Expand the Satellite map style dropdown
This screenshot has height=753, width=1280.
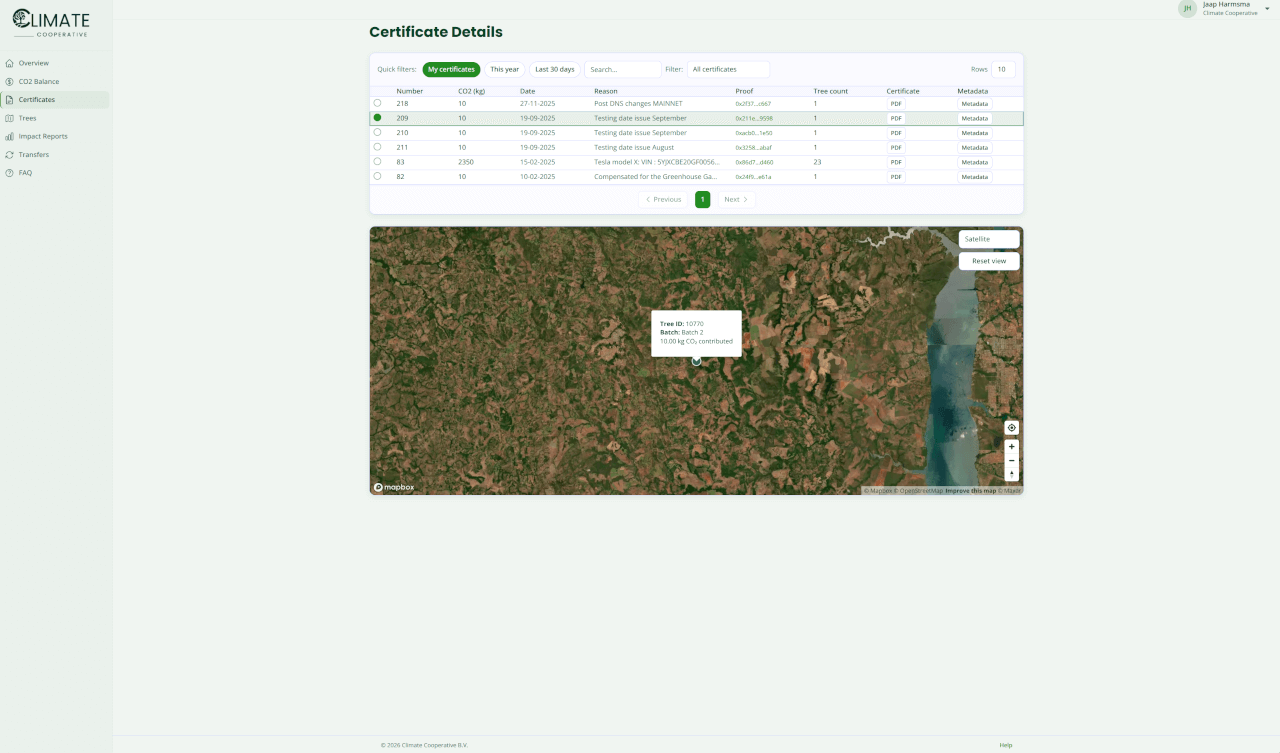click(x=988, y=239)
